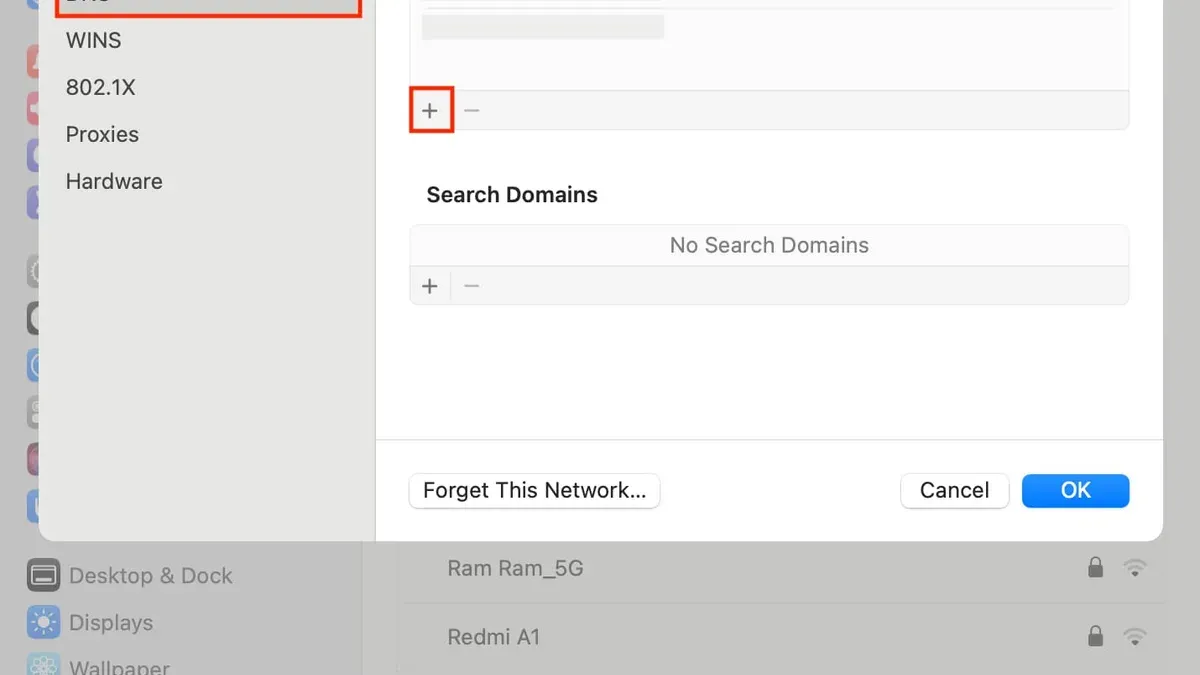
Task: Click Wi-Fi signal icon beside Redmi A1
Action: [x=1134, y=636]
